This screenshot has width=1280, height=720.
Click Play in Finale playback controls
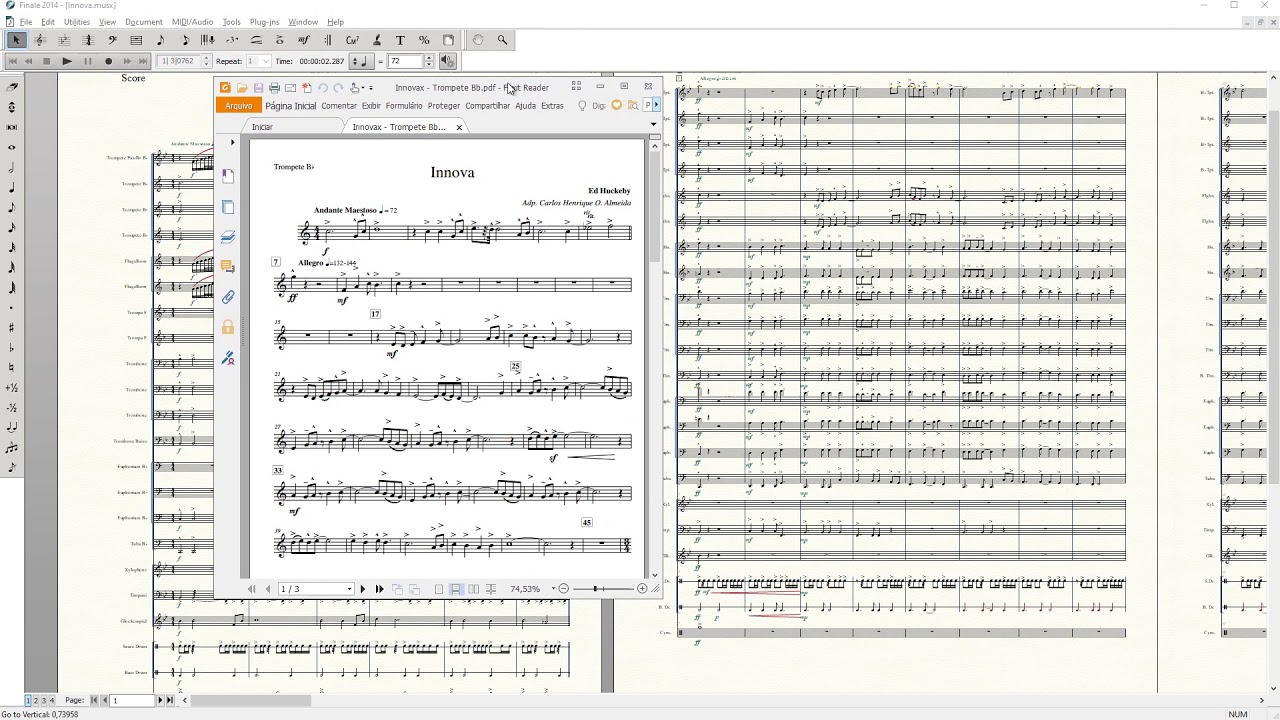(x=67, y=61)
